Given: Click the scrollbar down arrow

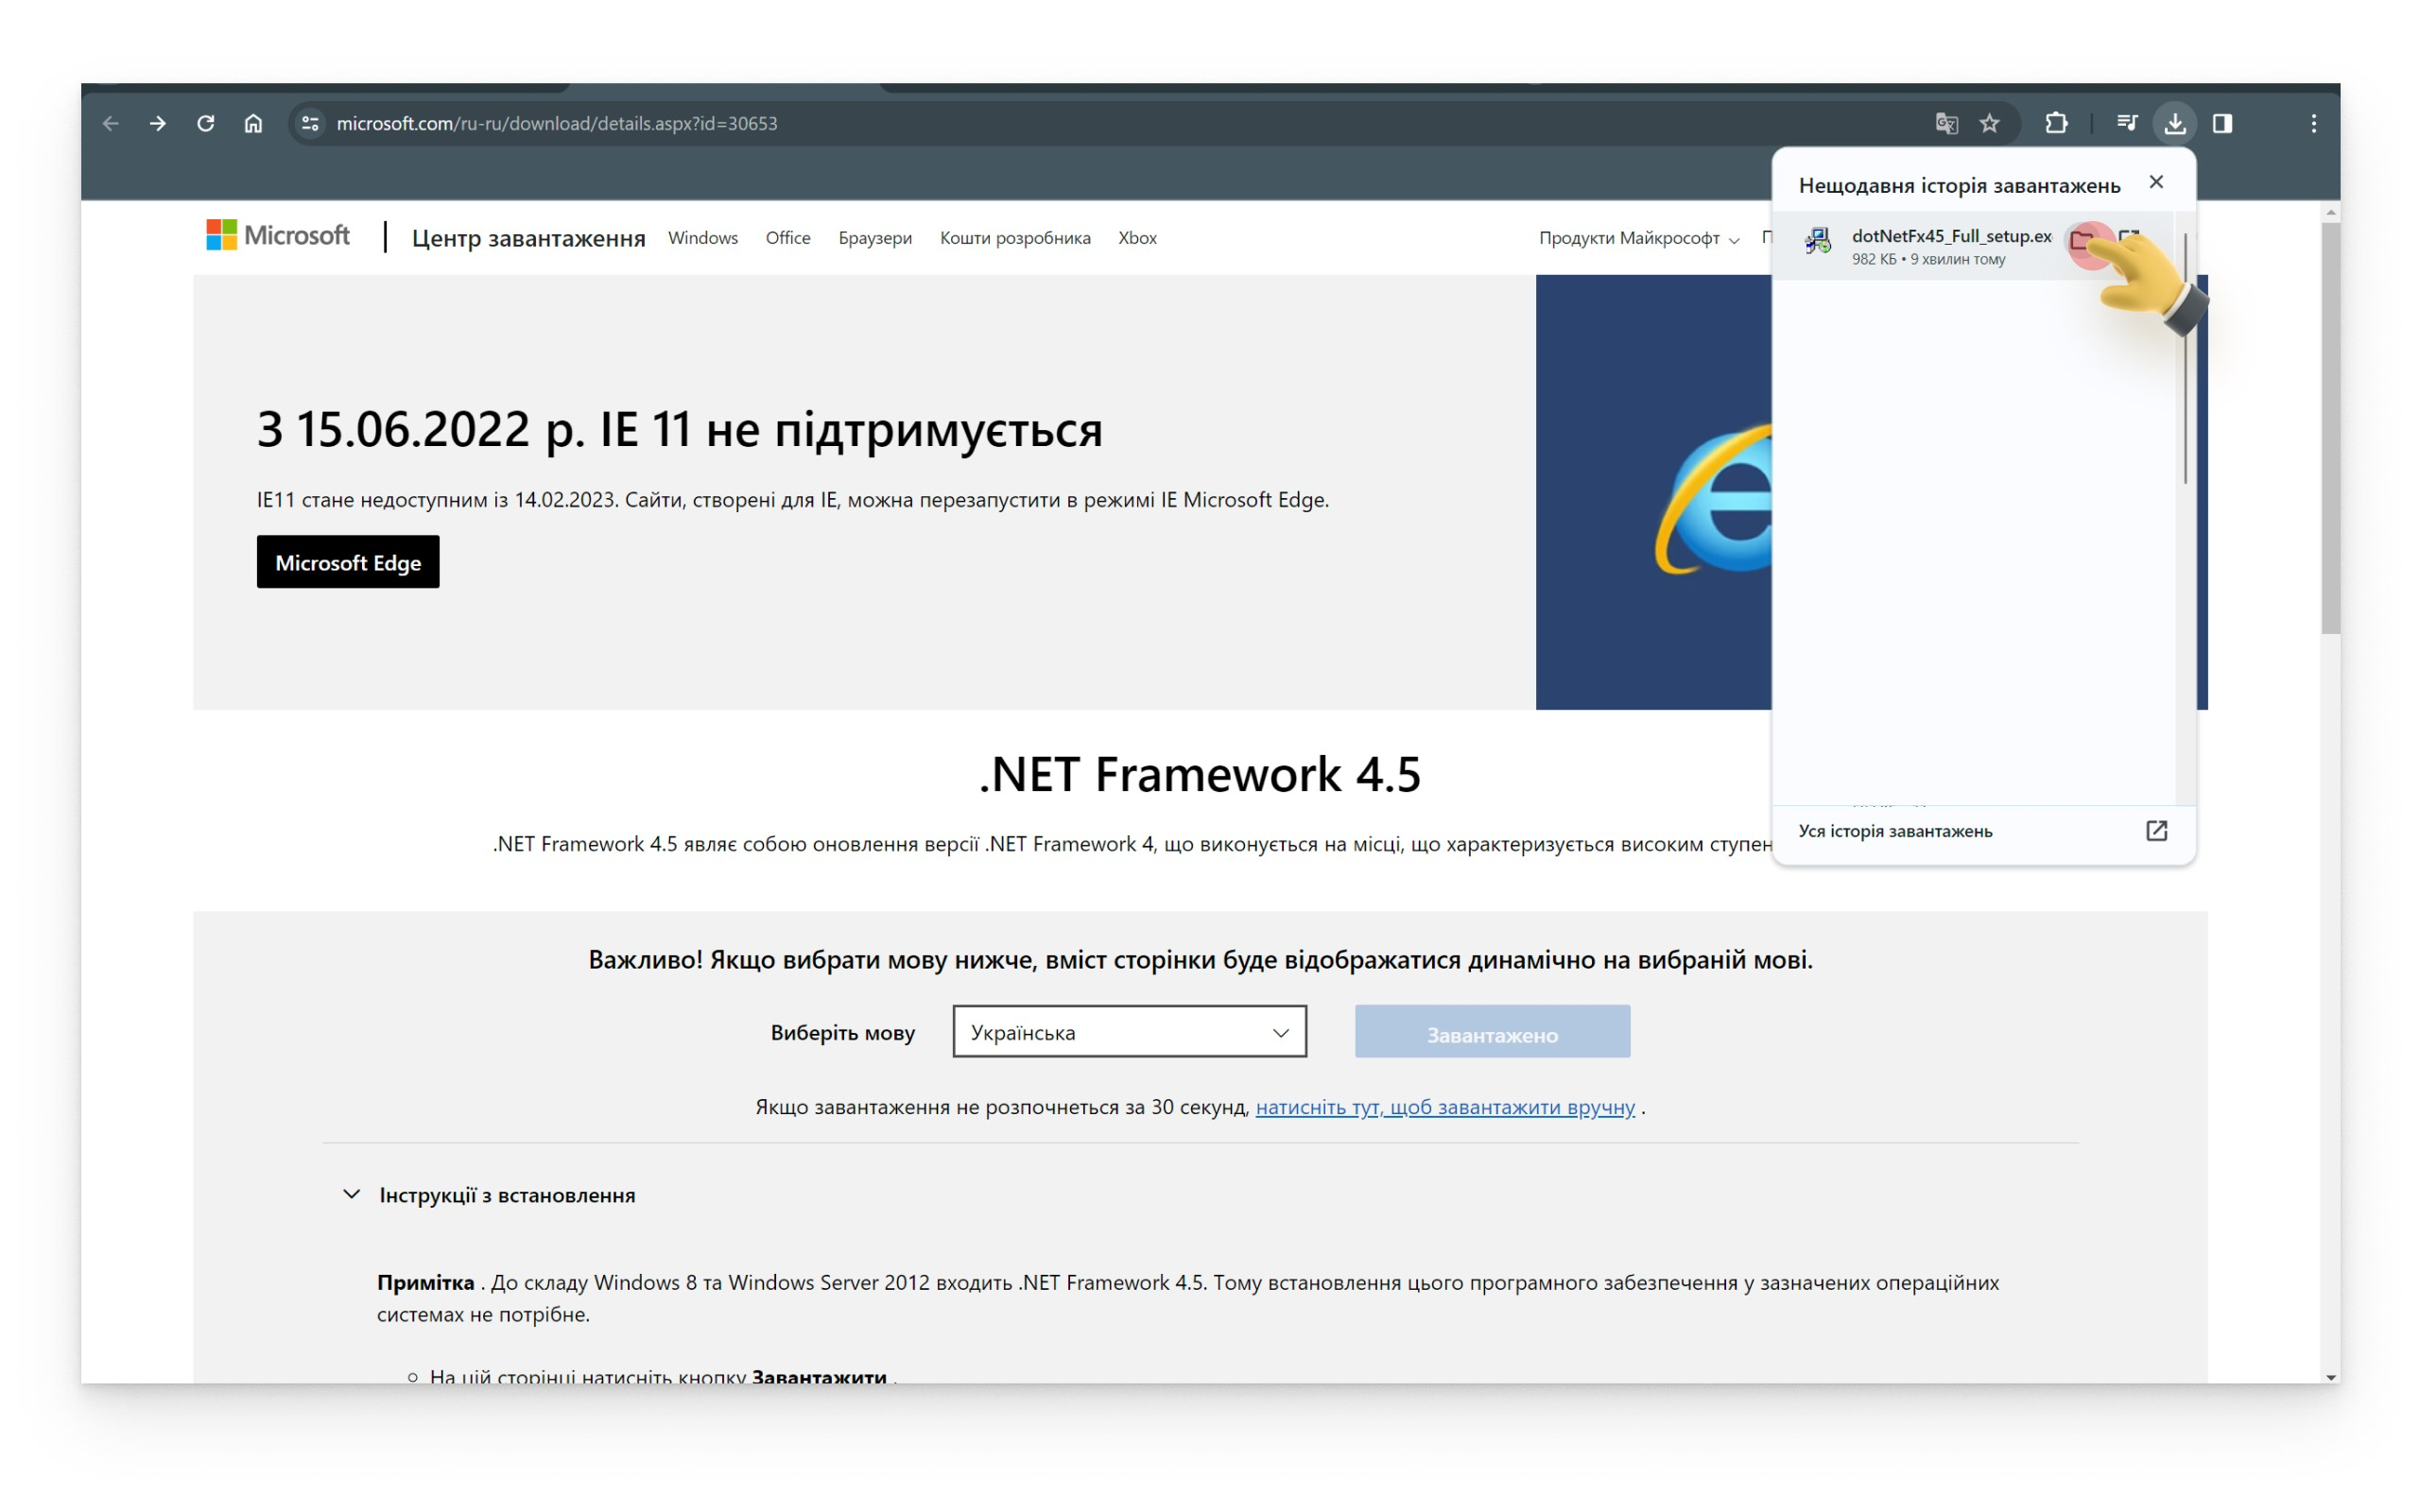Looking at the screenshot, I should pos(2331,1377).
